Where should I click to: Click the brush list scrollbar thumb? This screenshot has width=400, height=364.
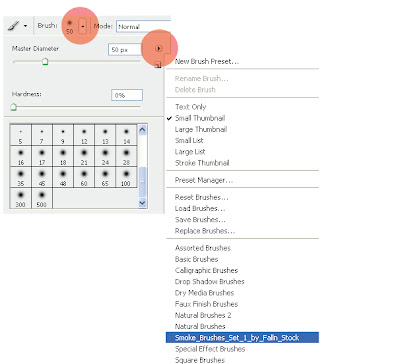click(x=142, y=182)
